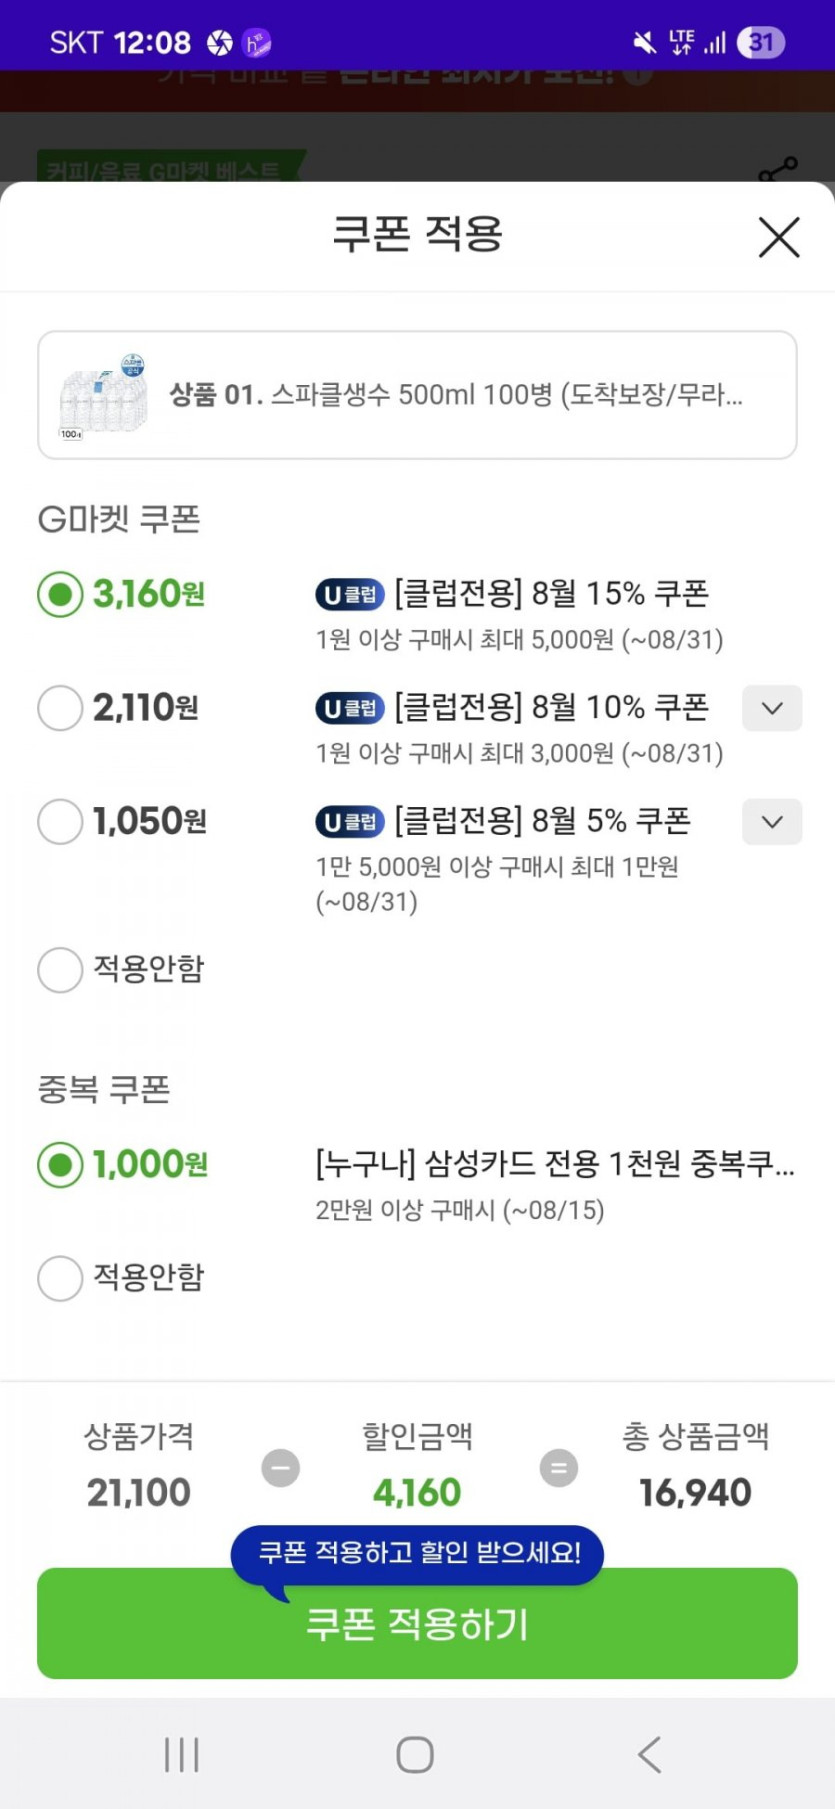Tap the 스파클생수 product thumbnail image
This screenshot has width=835, height=1809.
point(103,396)
